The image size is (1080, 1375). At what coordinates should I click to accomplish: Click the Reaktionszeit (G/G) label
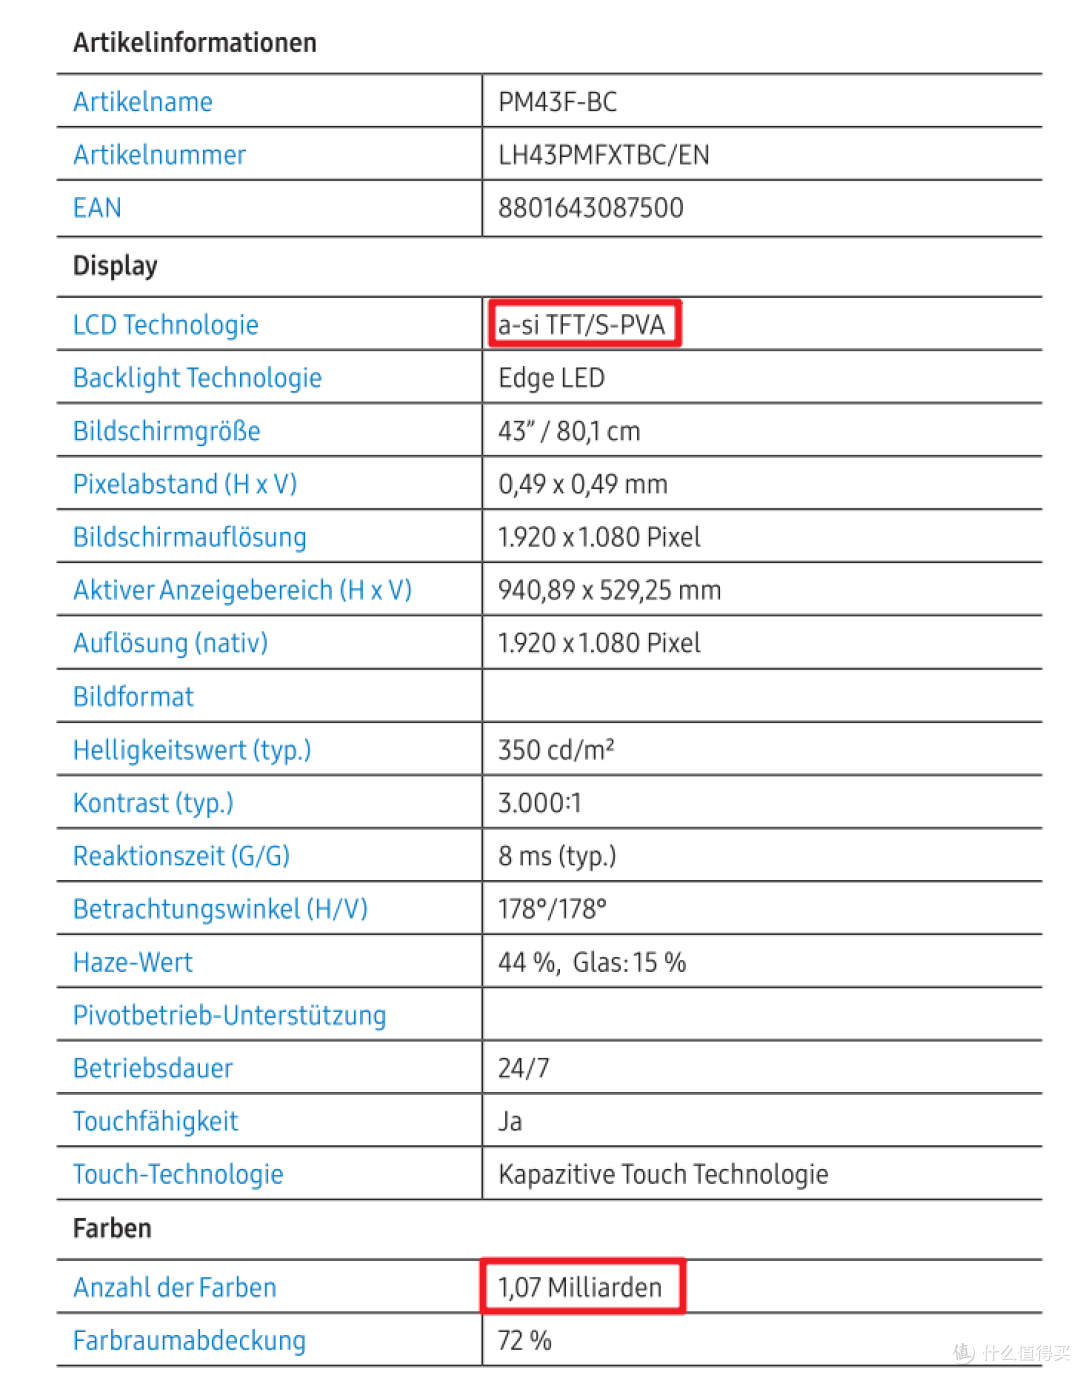click(181, 856)
